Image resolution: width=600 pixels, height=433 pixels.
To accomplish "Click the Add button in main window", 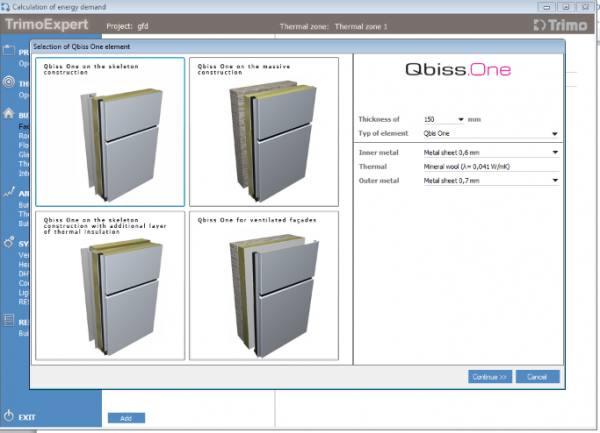I will pos(126,418).
